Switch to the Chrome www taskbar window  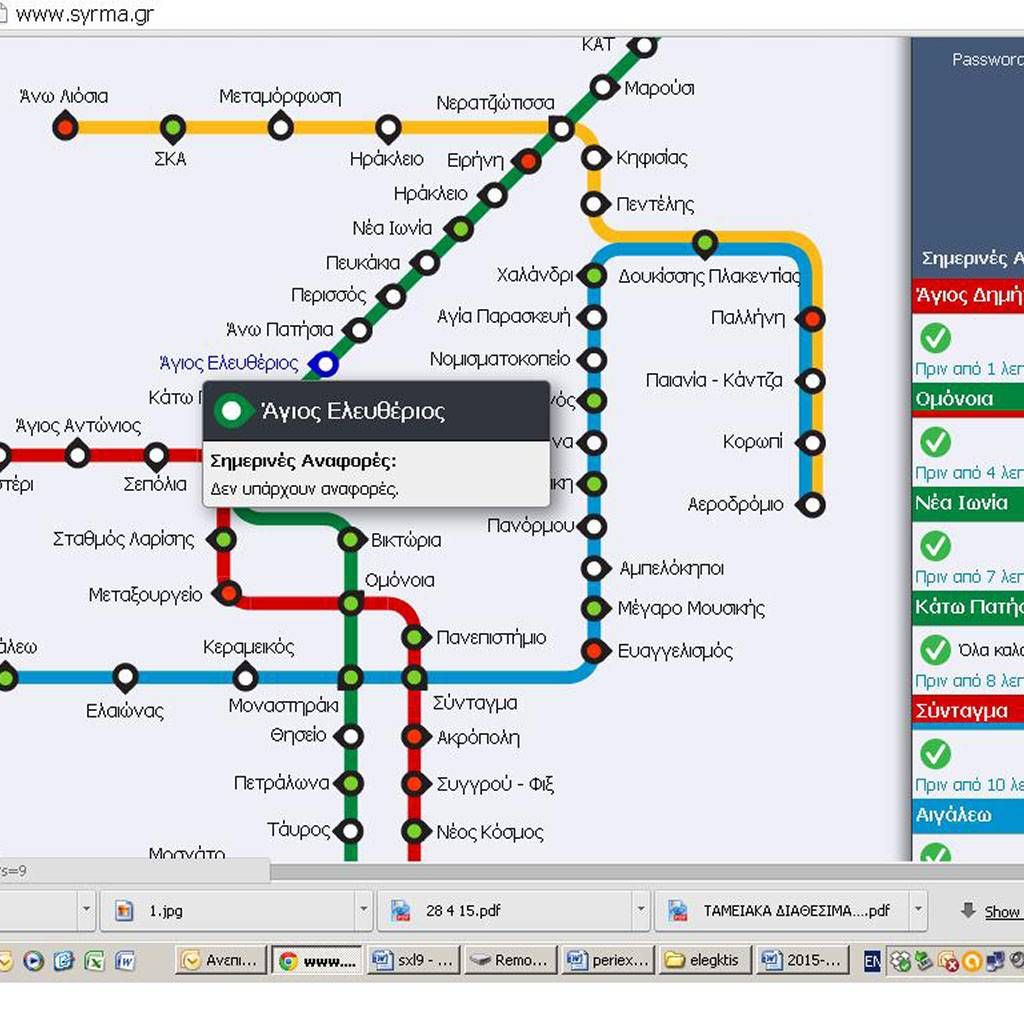pyautogui.click(x=317, y=960)
